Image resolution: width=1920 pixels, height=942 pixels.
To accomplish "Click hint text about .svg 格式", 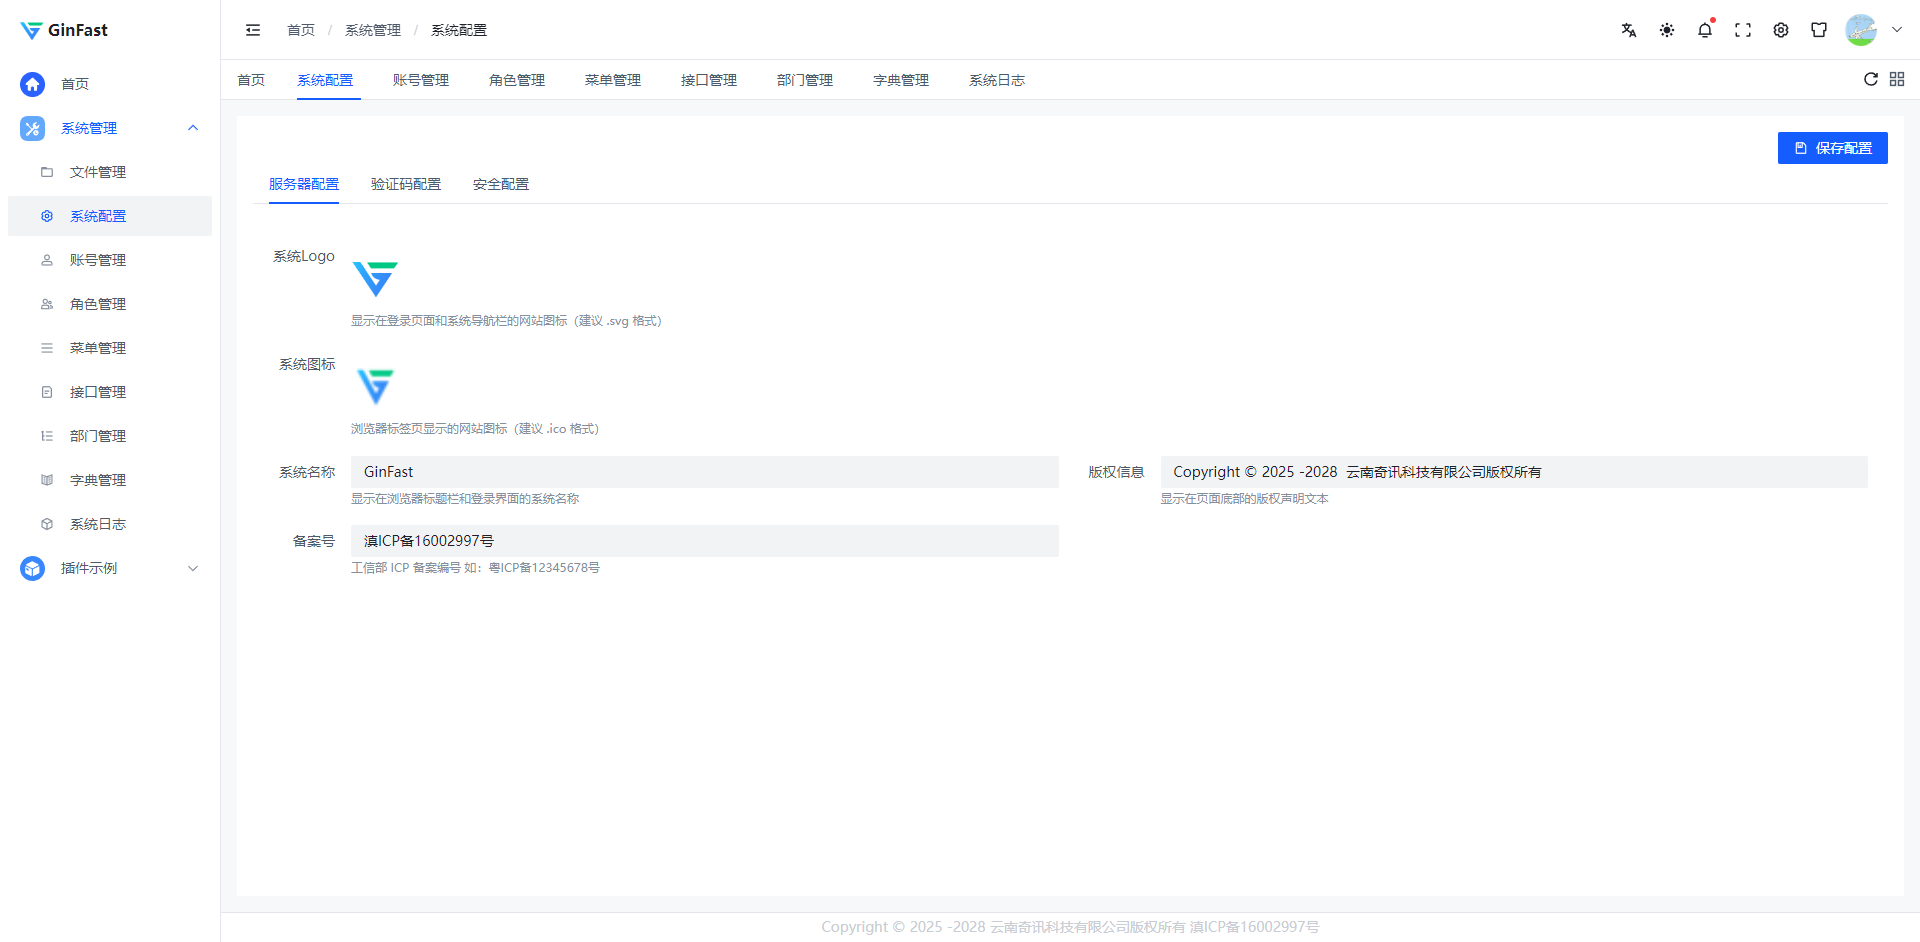I will click(506, 321).
